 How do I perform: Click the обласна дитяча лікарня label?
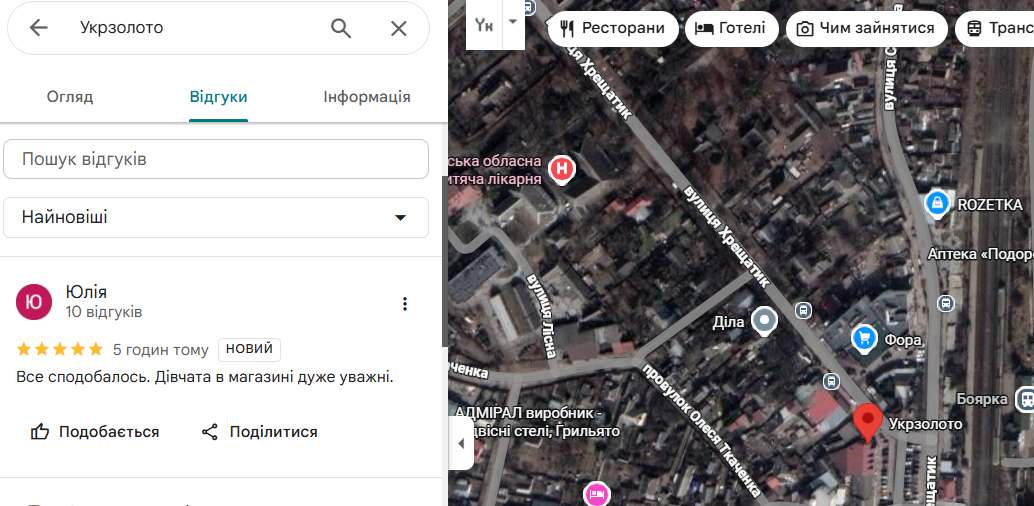(x=495, y=170)
